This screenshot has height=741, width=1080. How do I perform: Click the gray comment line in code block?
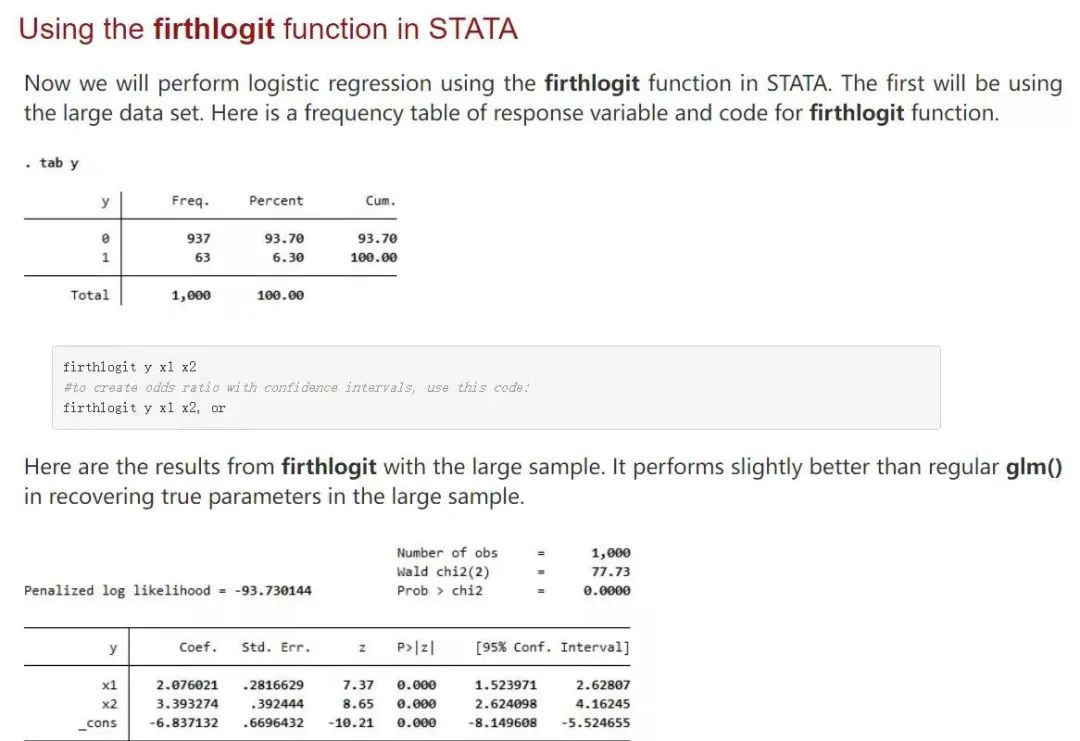pos(297,388)
